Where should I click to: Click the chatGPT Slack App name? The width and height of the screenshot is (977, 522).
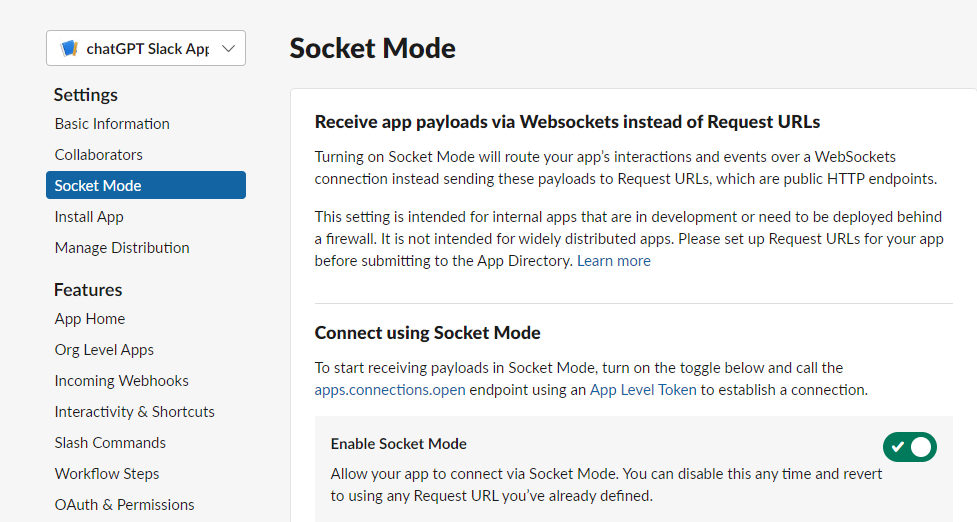(148, 48)
